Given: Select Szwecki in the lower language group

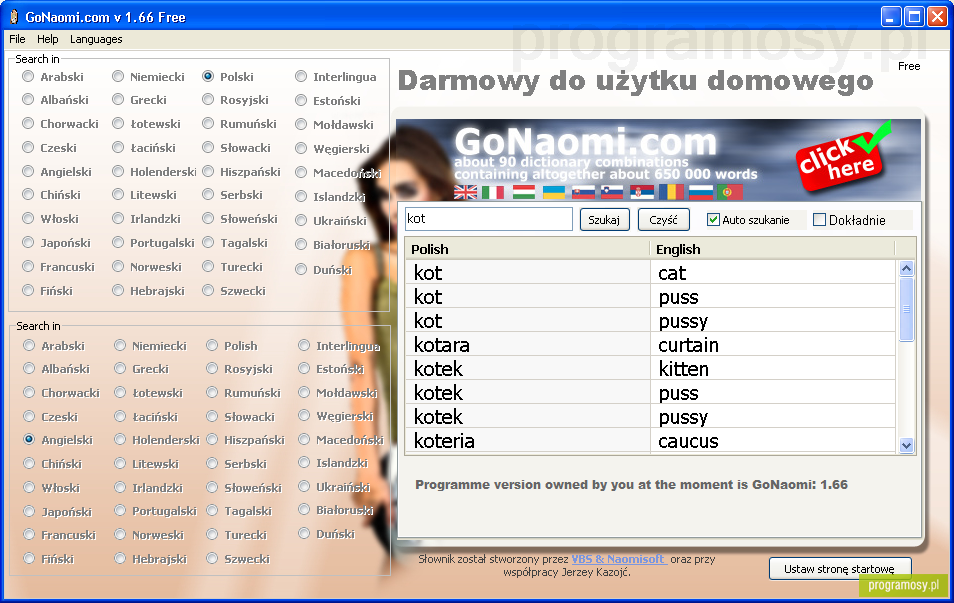Looking at the screenshot, I should pyautogui.click(x=212, y=559).
